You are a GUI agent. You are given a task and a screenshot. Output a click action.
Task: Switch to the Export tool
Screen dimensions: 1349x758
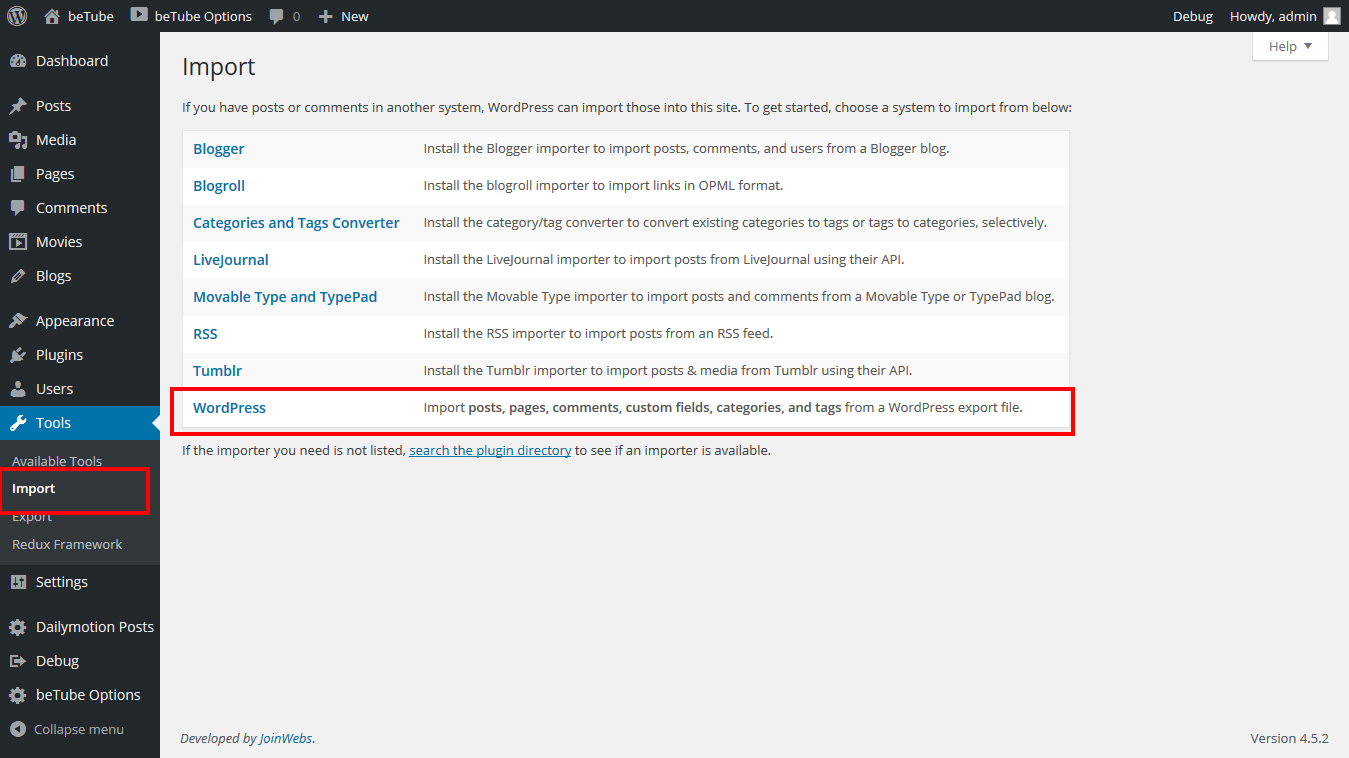point(33,516)
